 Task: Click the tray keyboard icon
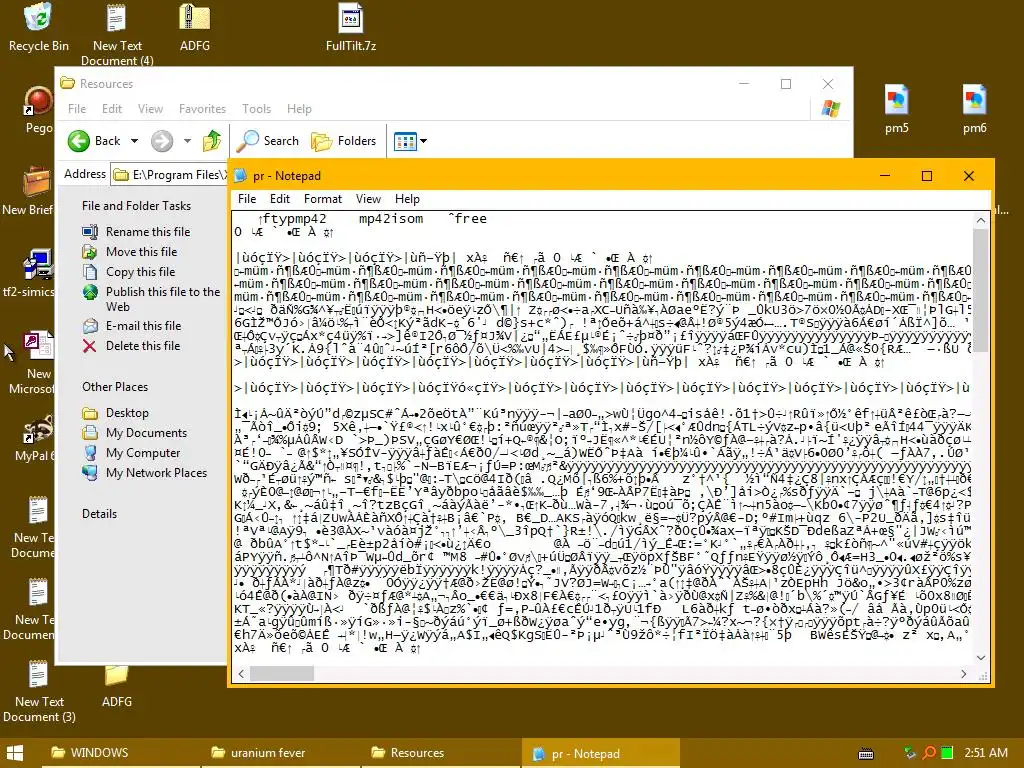click(866, 754)
